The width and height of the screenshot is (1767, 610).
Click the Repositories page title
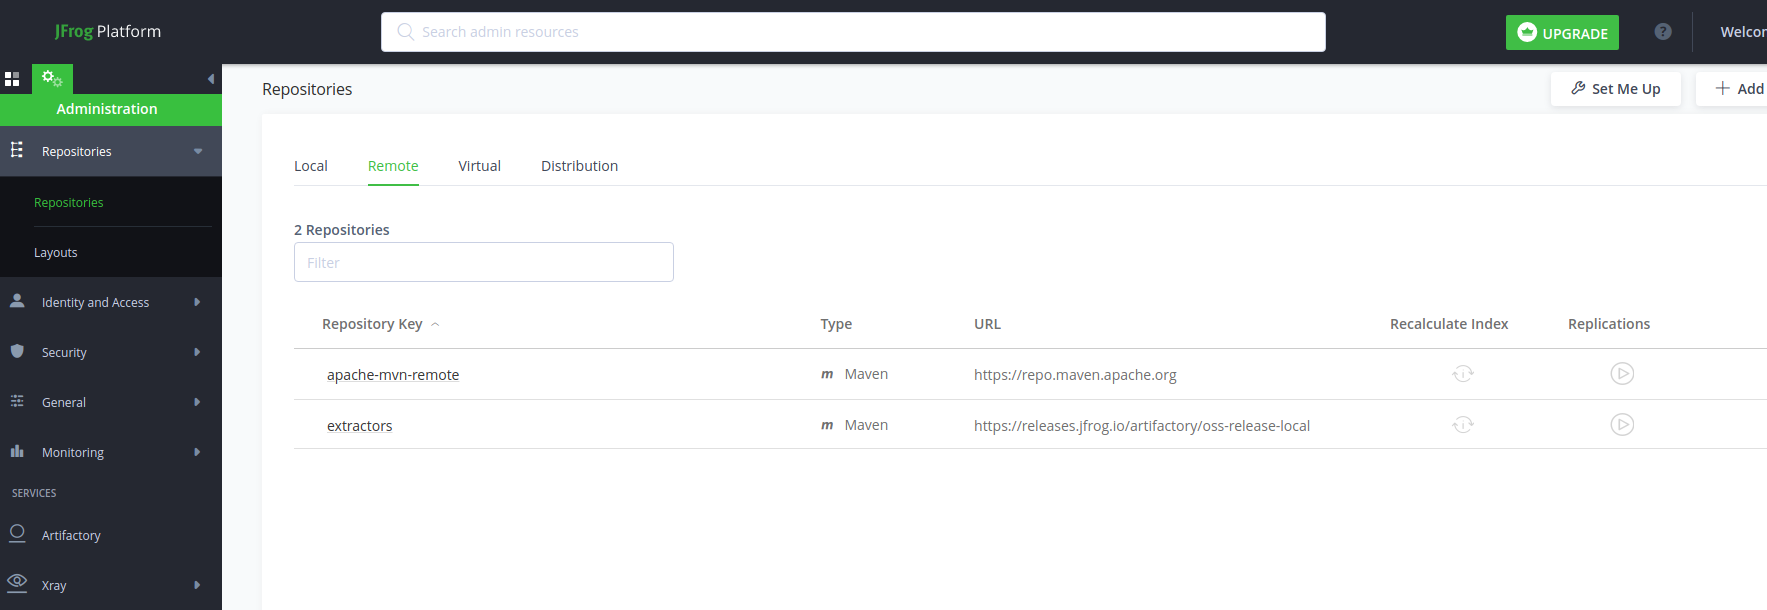pyautogui.click(x=307, y=89)
